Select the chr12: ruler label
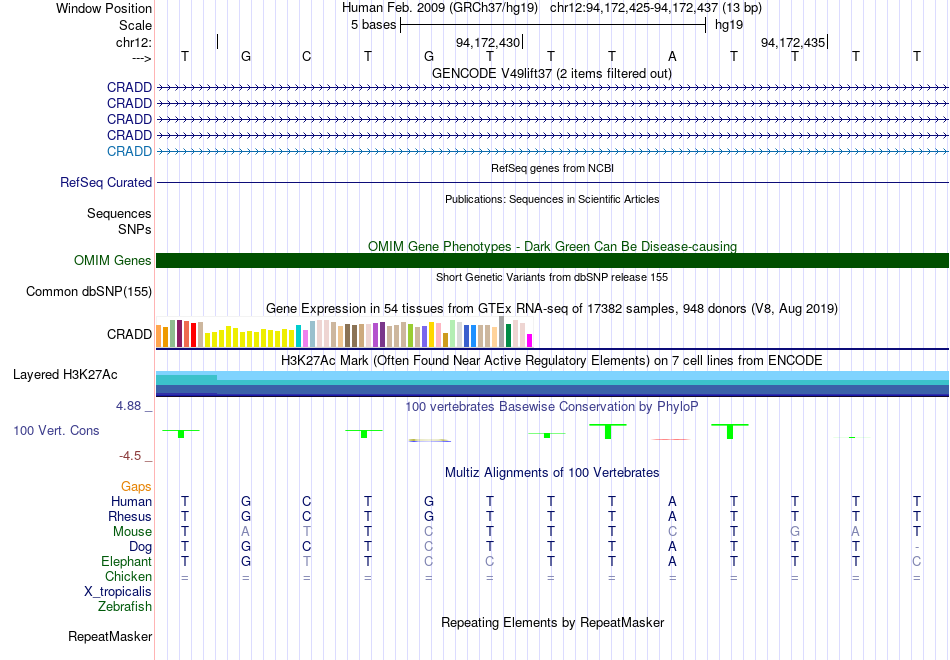Viewport: 950px width, 660px height. (x=133, y=42)
